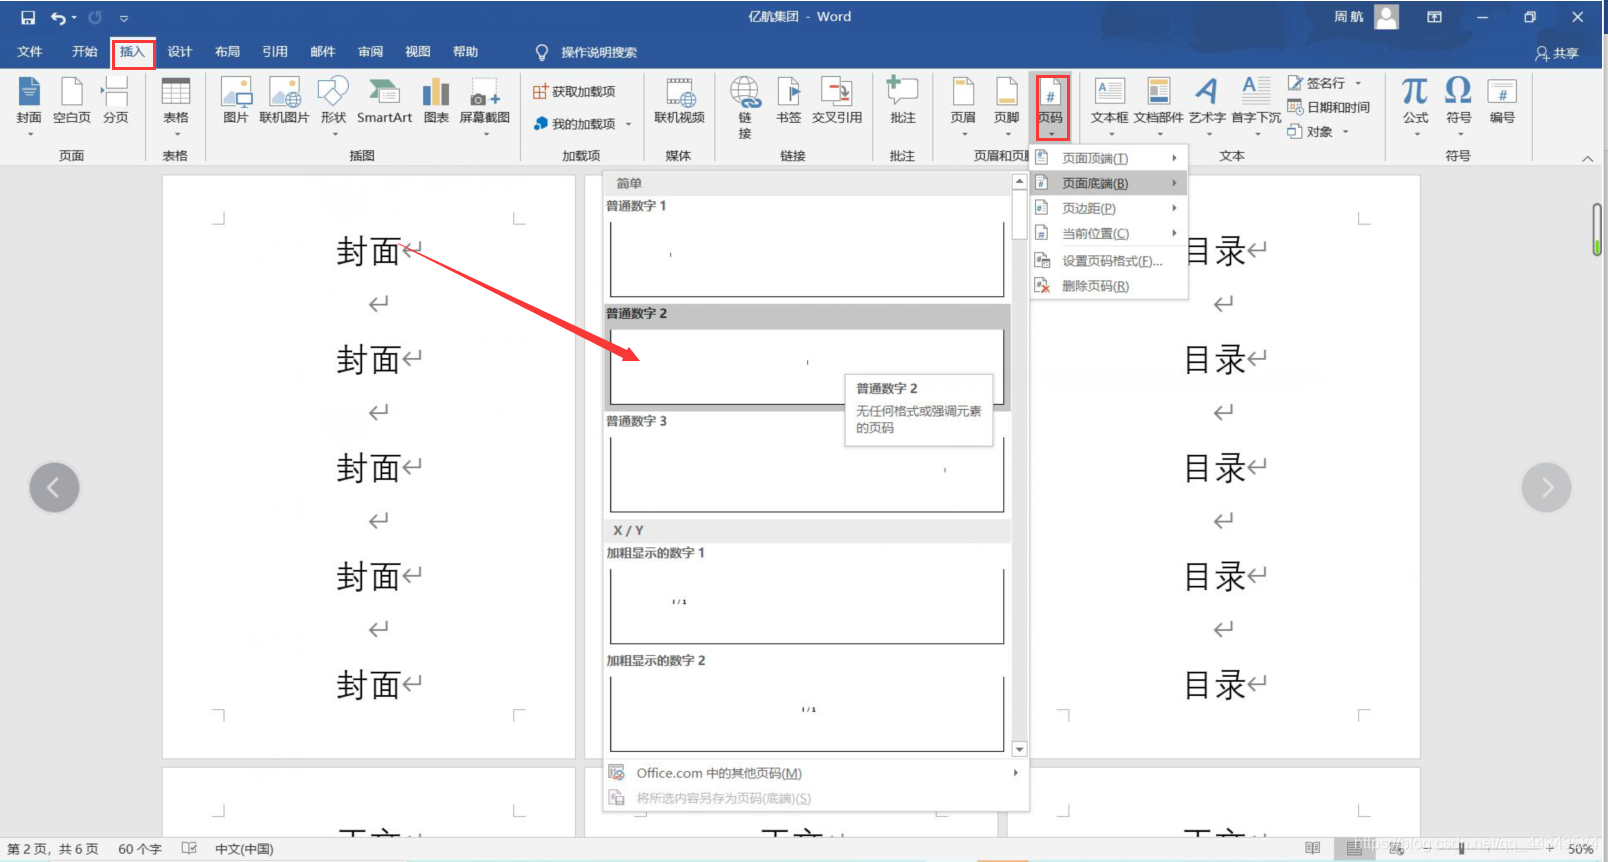The image size is (1608, 862).
Task: Insert an Equation (公式)
Action: pos(1416,106)
